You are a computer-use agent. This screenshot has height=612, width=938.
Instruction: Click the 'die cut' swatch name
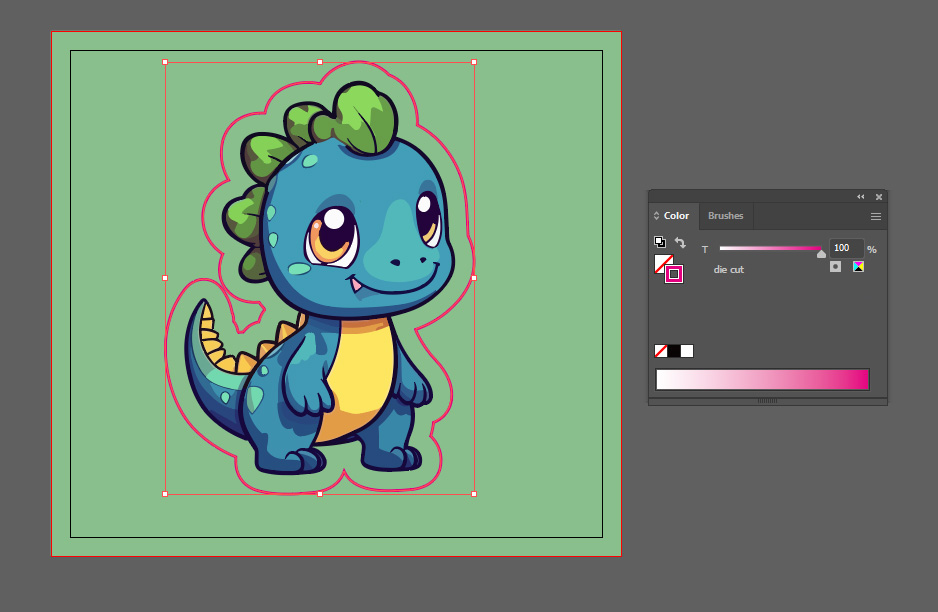[x=729, y=270]
